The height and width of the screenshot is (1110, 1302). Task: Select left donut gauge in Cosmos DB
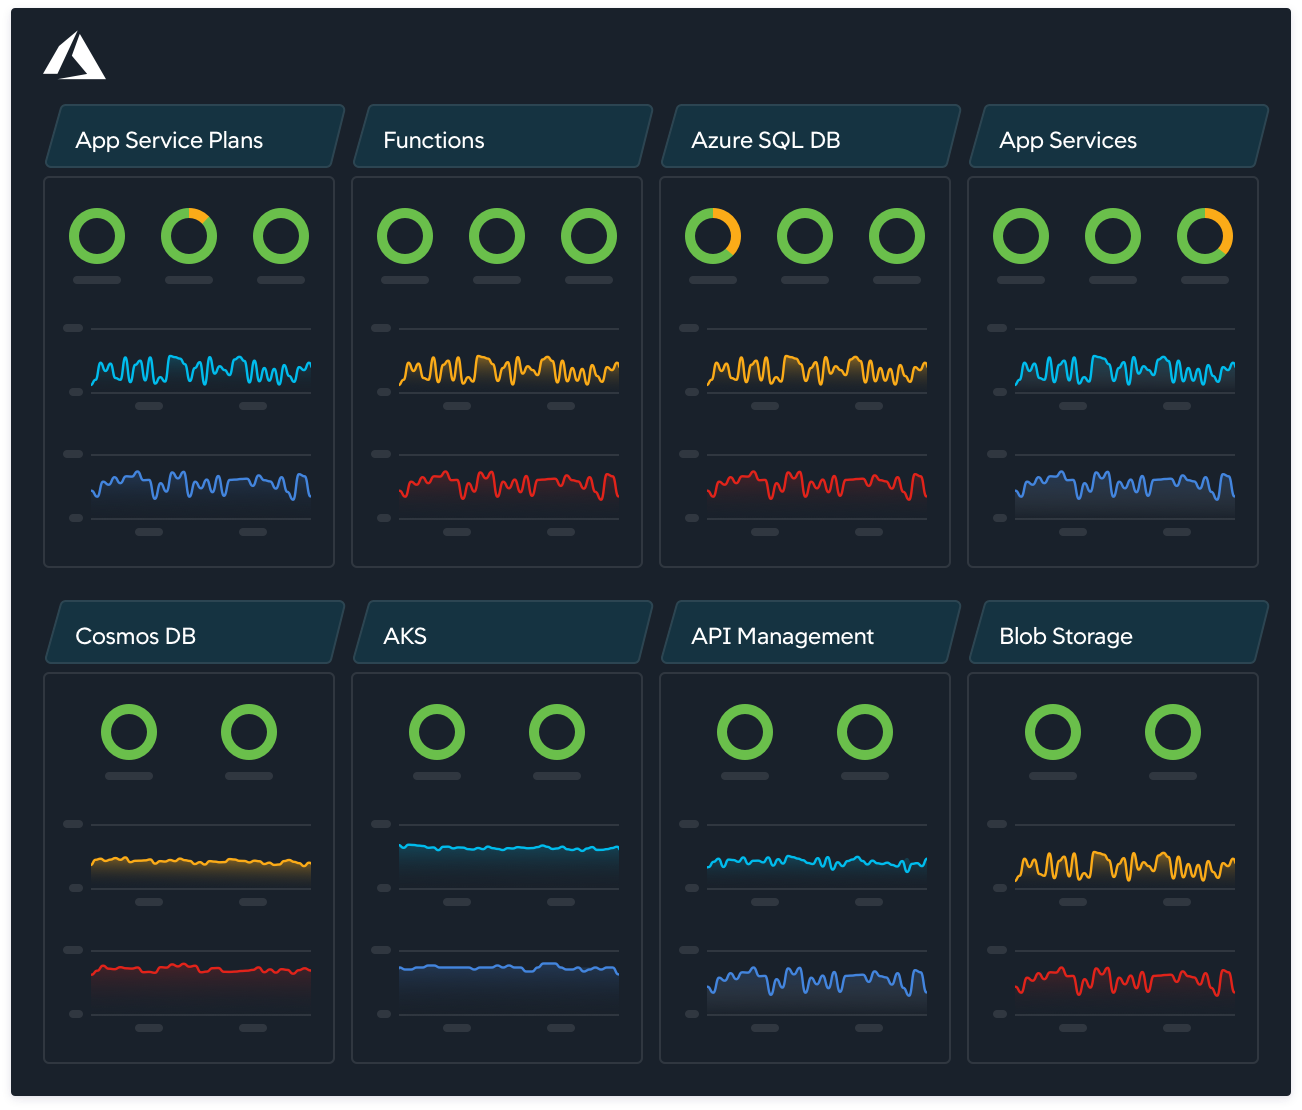[x=129, y=732]
